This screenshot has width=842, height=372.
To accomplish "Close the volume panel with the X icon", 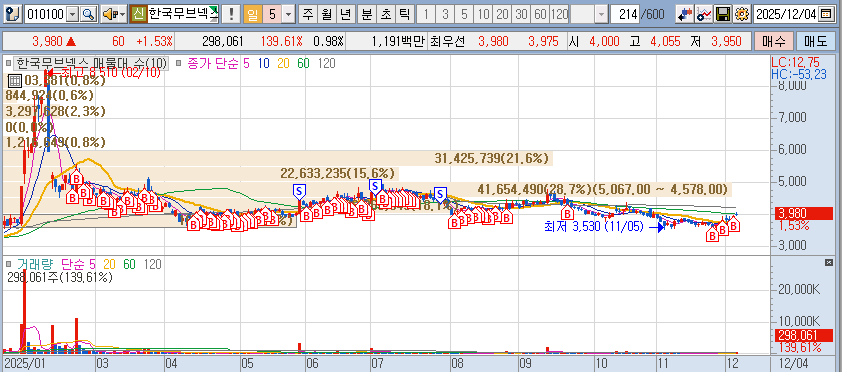I will [828, 262].
